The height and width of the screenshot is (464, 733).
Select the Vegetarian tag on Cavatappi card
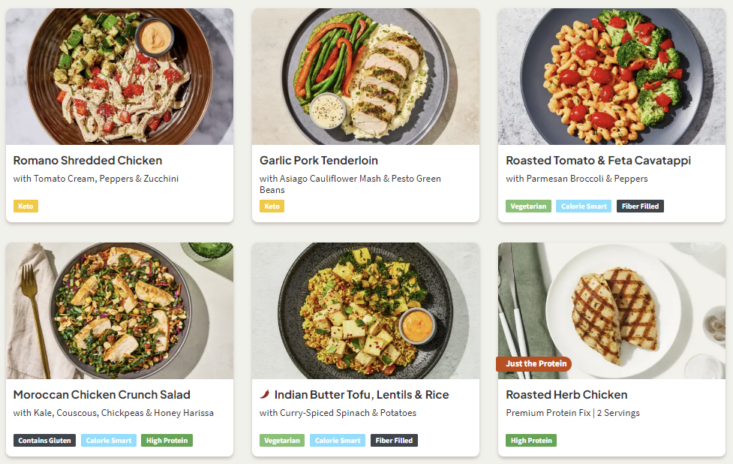pos(528,206)
